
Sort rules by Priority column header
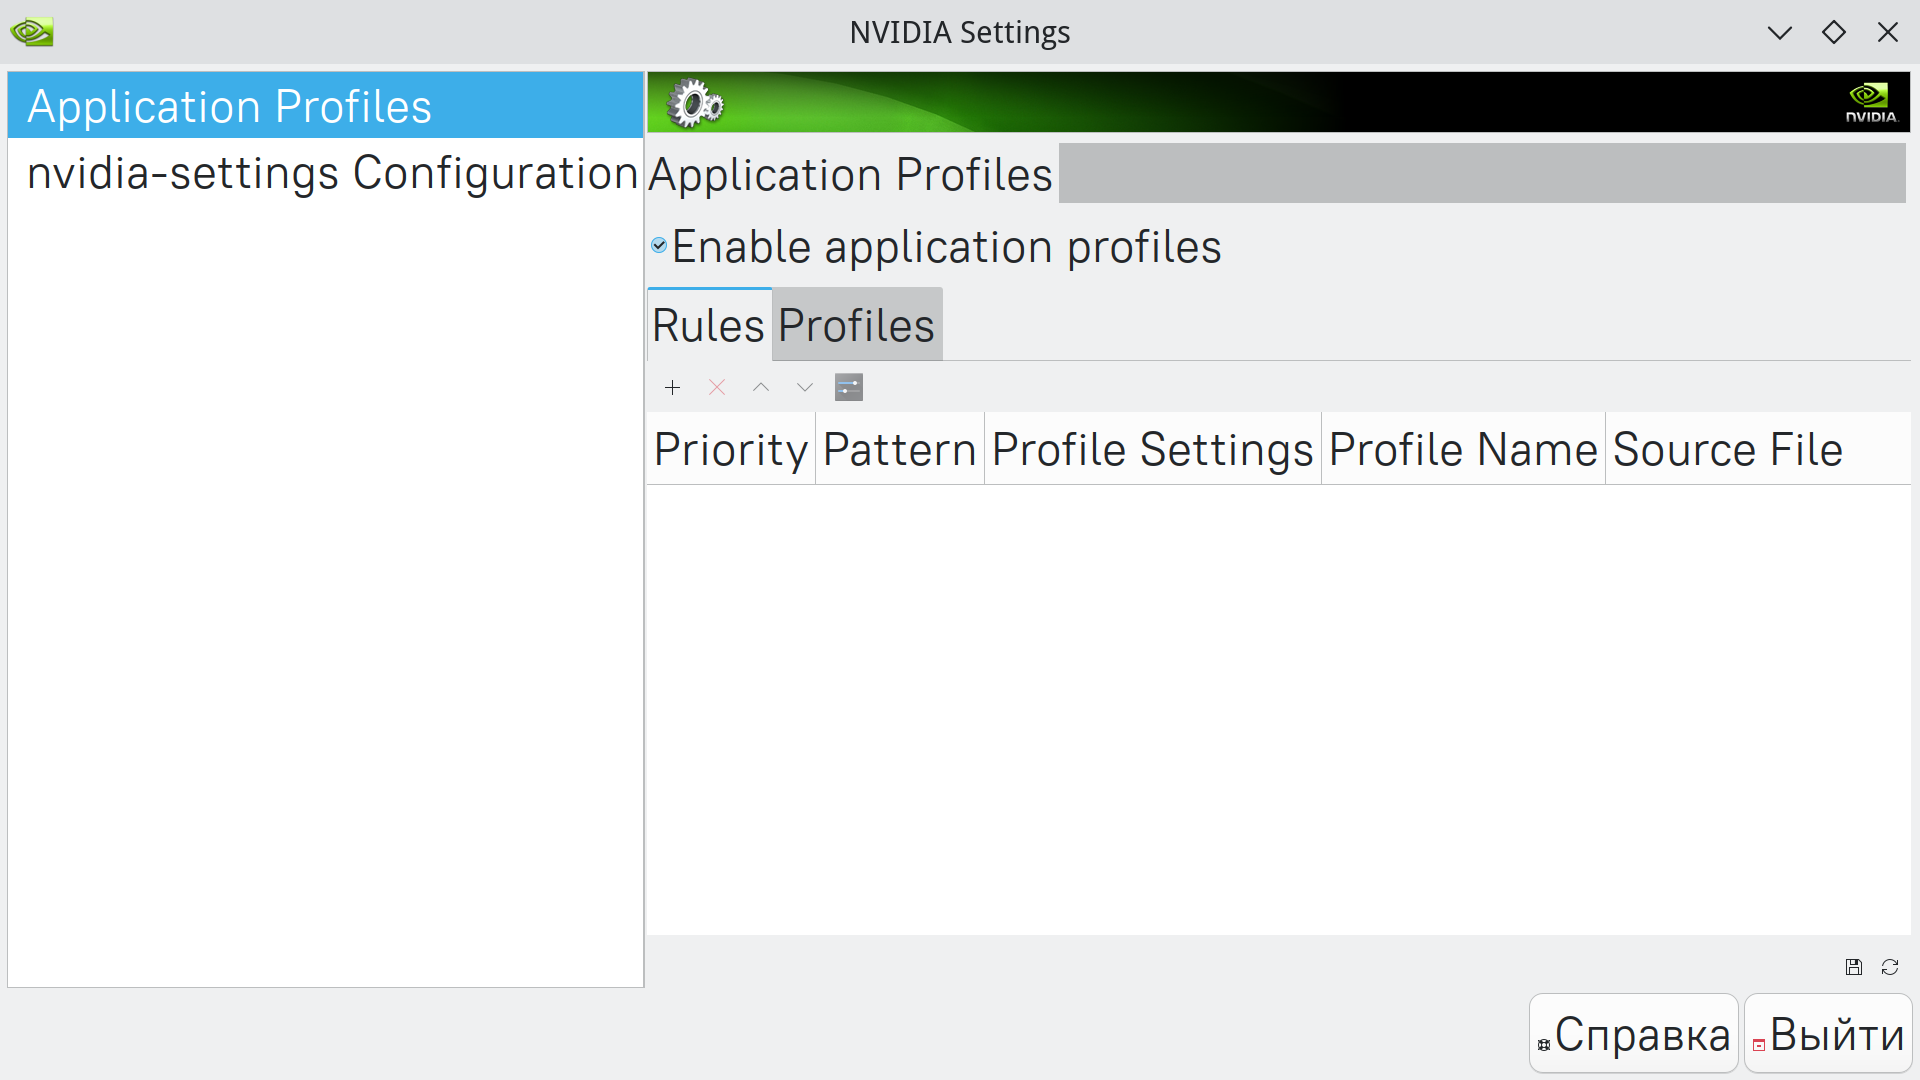[x=730, y=449]
